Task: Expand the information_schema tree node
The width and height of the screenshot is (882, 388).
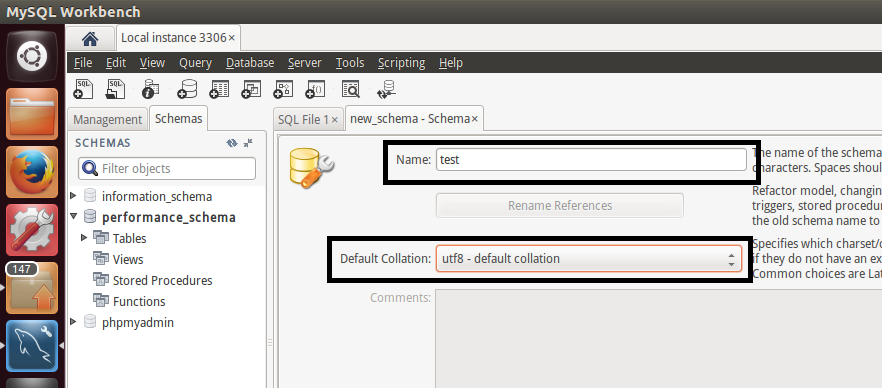Action: click(x=73, y=196)
